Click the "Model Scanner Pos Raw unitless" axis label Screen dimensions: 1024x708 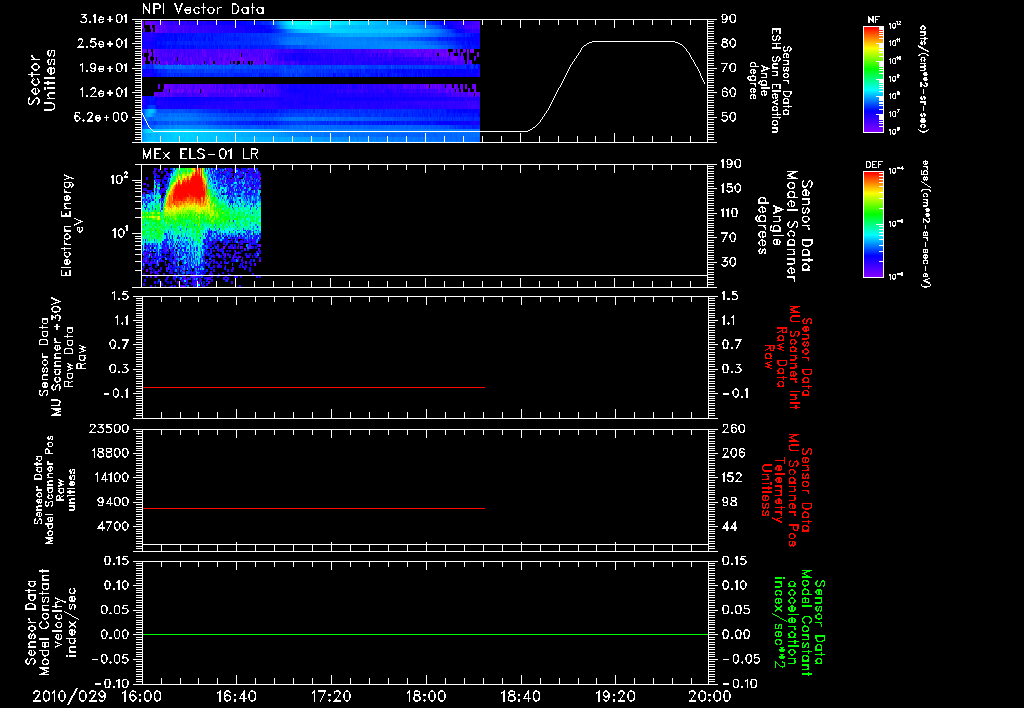pos(54,490)
